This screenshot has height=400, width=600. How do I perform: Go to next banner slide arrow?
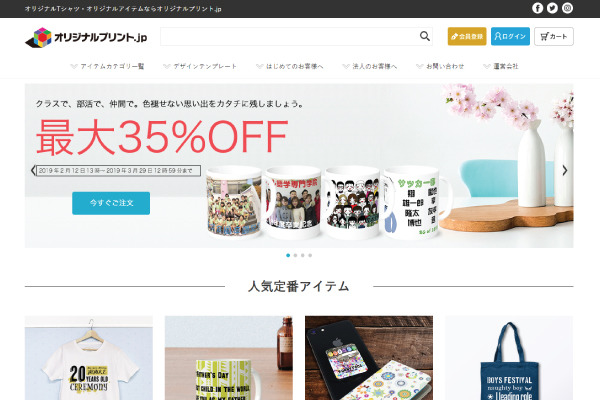tap(565, 171)
